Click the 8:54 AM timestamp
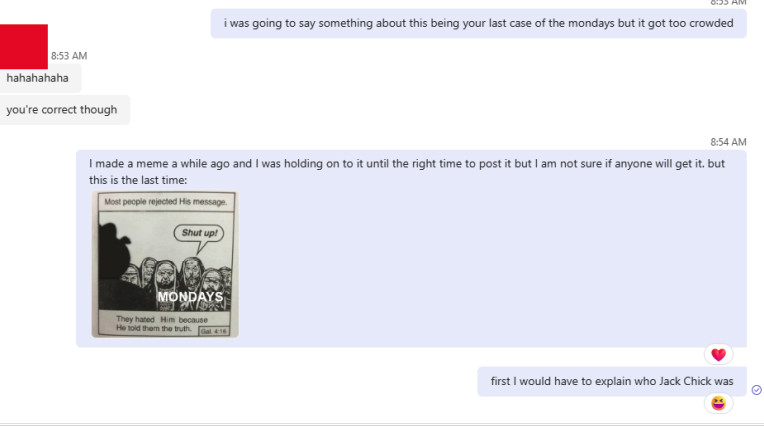The height and width of the screenshot is (426, 764). [728, 142]
